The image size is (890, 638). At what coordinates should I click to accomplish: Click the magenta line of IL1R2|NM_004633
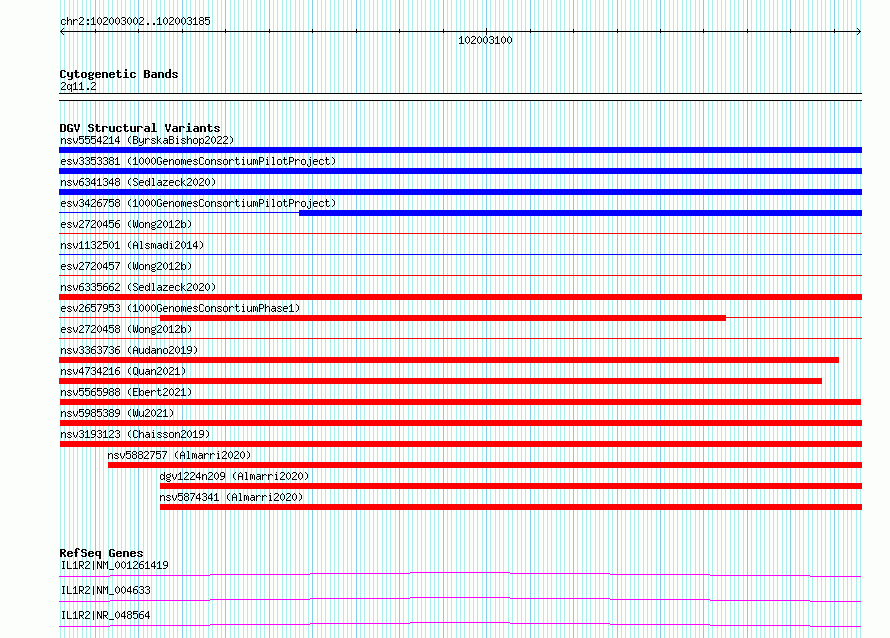(x=460, y=598)
